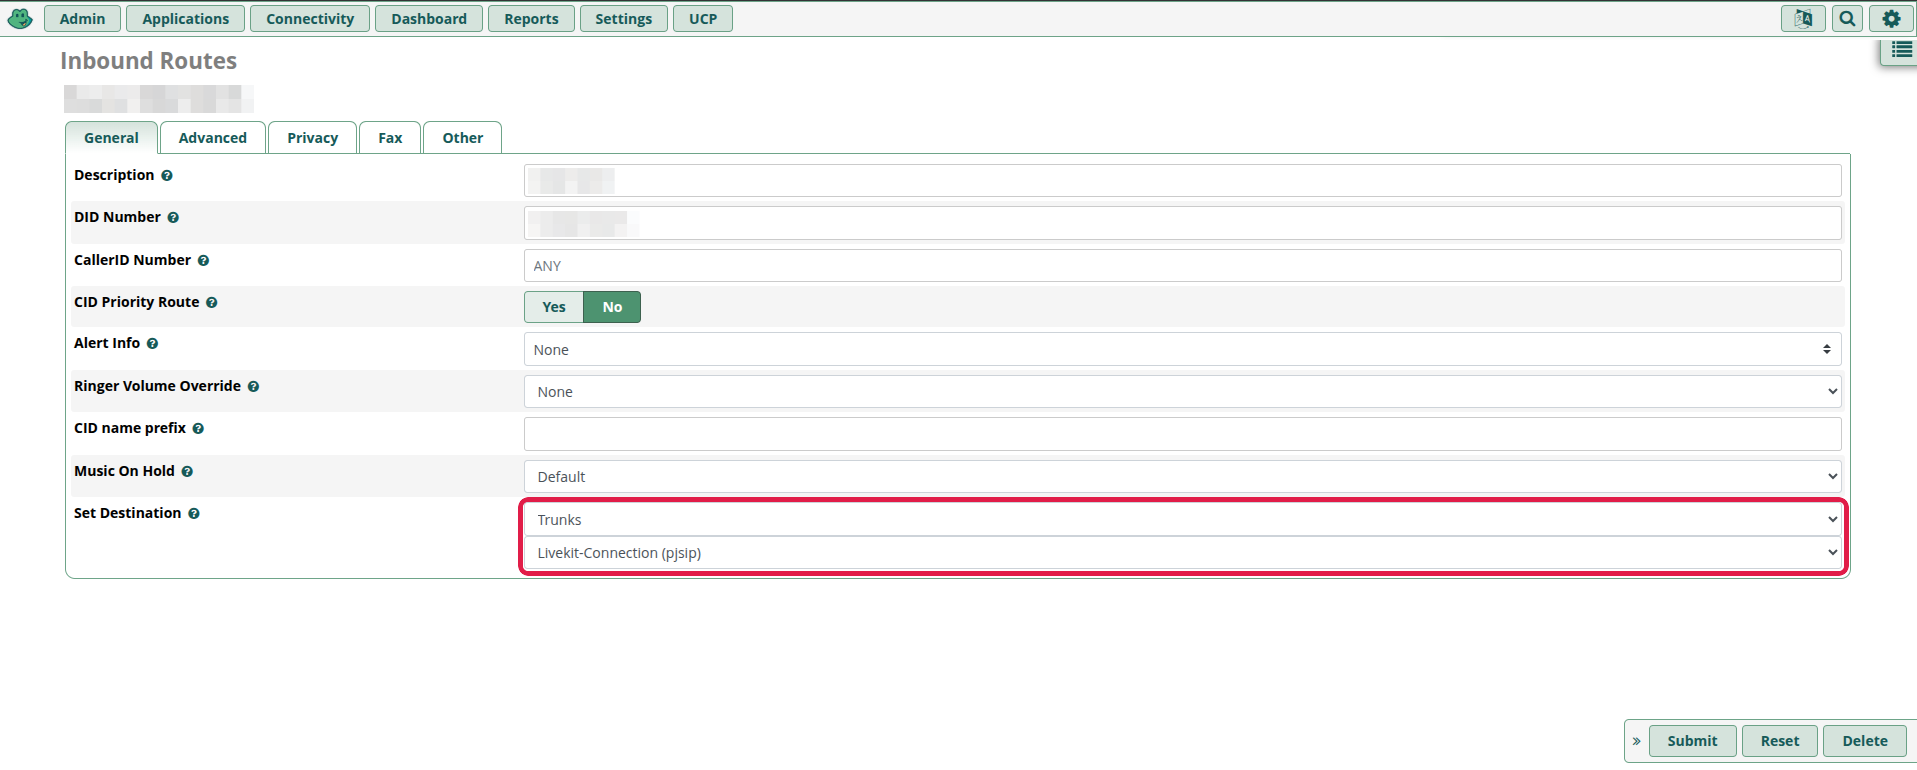
Task: Click the Delete button
Action: tap(1865, 741)
